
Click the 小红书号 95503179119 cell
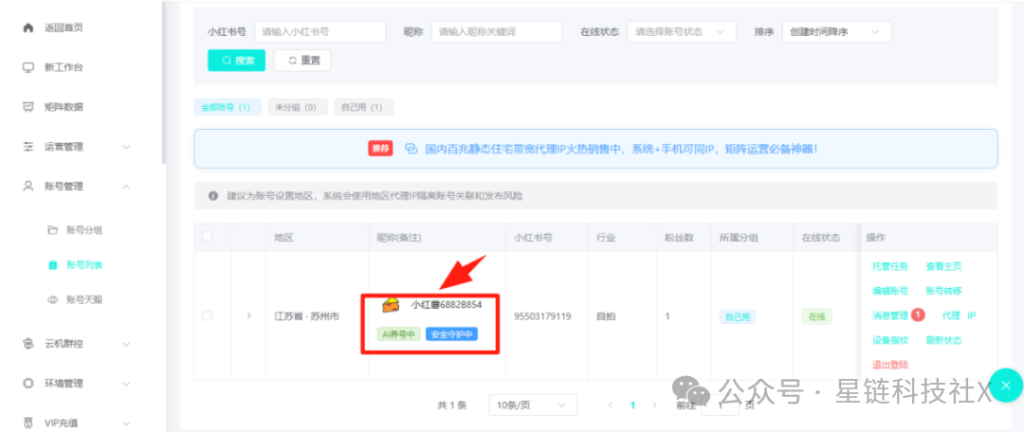click(x=543, y=316)
